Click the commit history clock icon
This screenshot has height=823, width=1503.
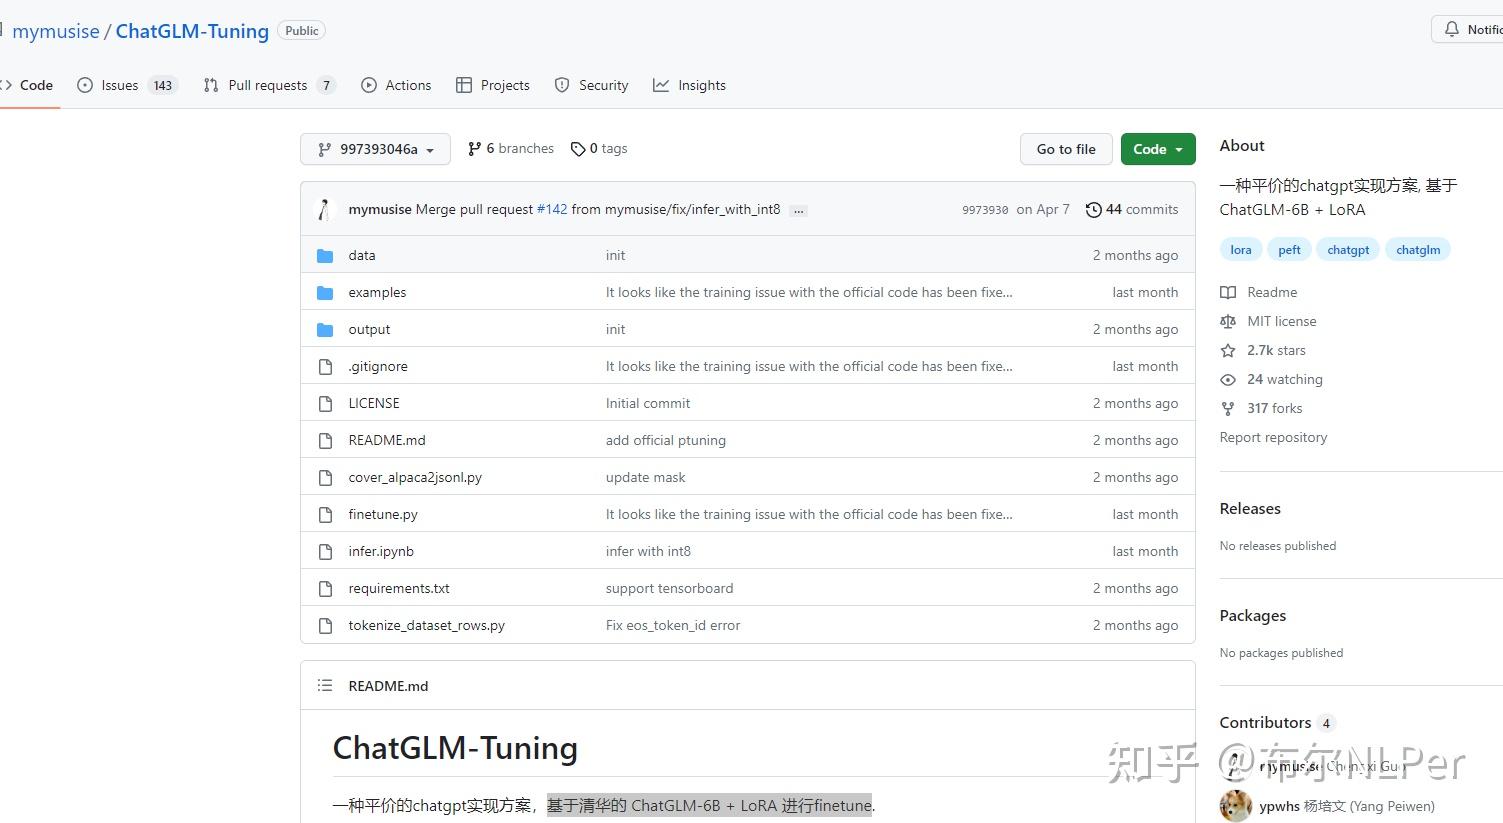pos(1093,209)
